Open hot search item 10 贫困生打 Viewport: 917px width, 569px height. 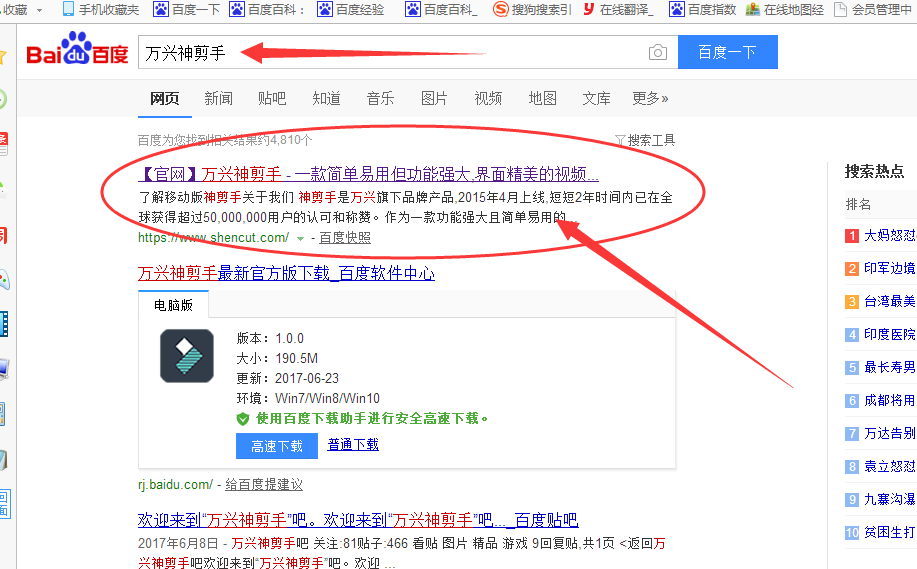(889, 532)
